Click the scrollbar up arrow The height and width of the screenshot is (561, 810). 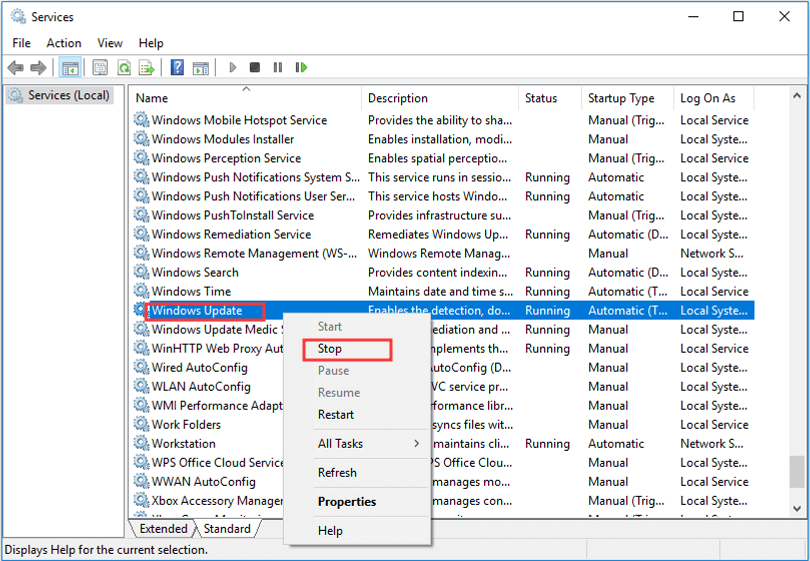797,96
